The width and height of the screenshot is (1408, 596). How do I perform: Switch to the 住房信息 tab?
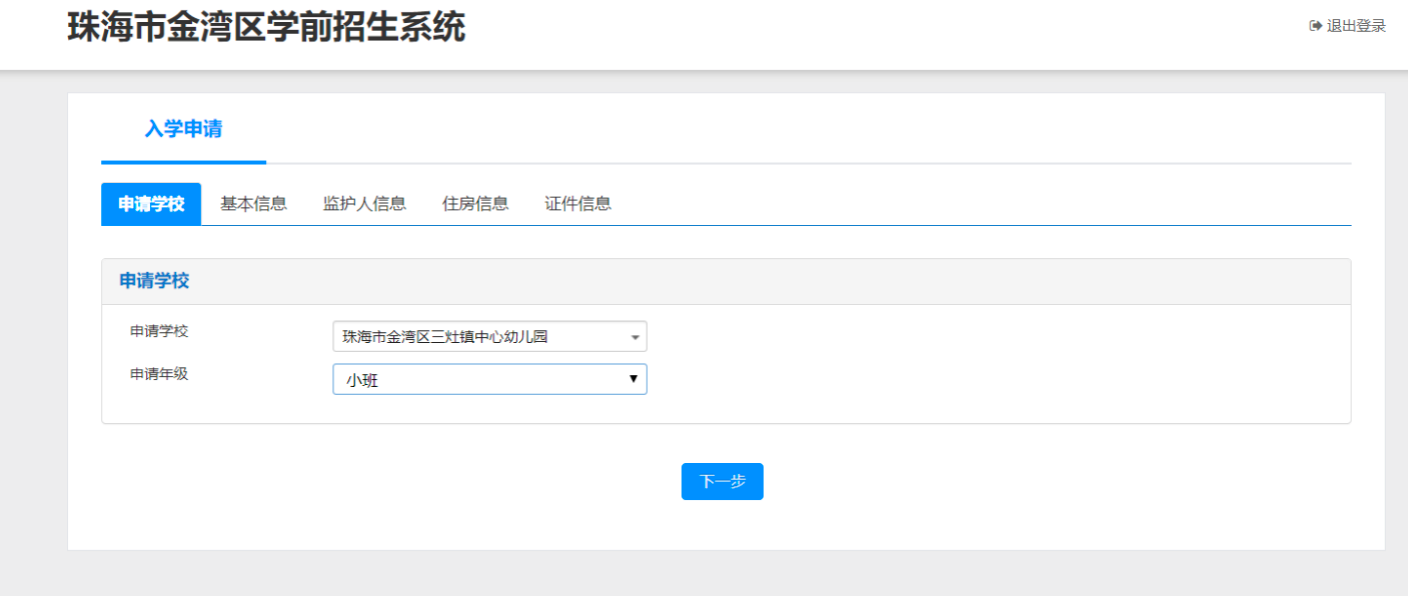click(475, 204)
